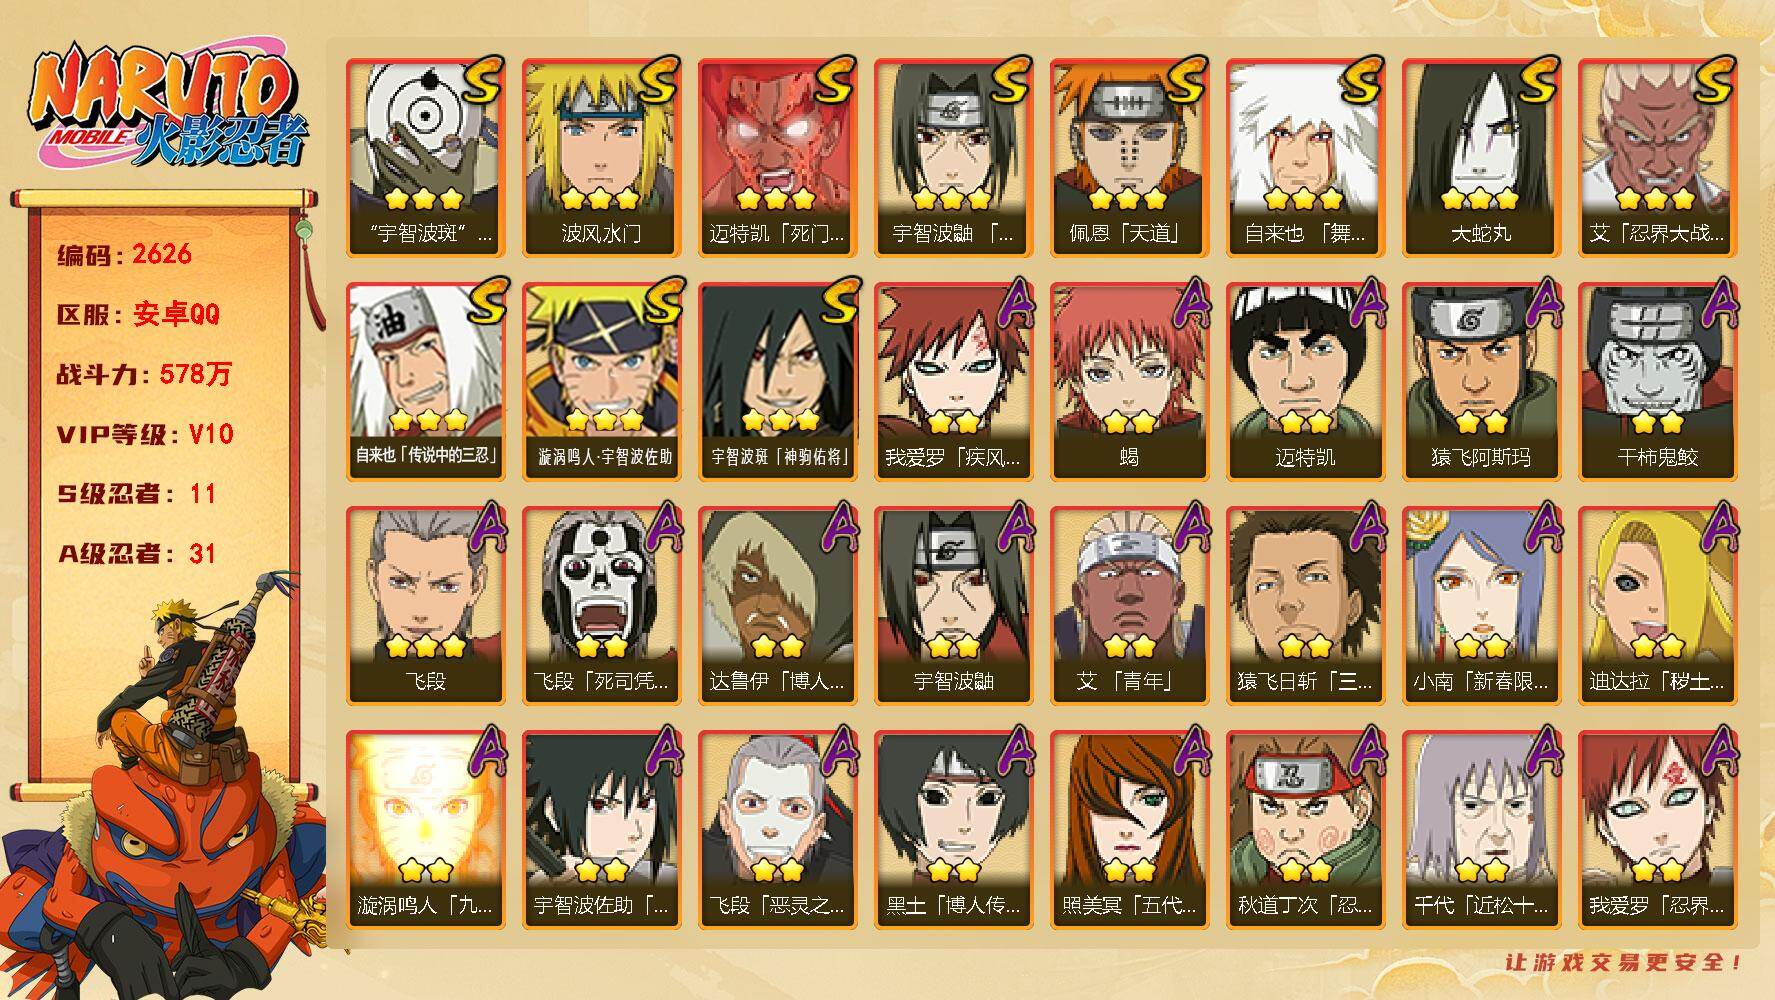Select the 编码: 2626 info line
This screenshot has height=1000, width=1775.
[x=124, y=254]
